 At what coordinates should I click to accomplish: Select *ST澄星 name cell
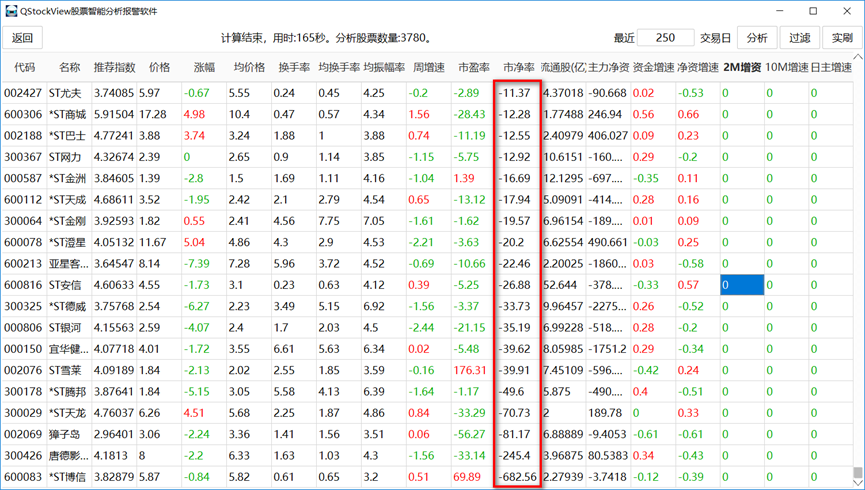point(70,242)
